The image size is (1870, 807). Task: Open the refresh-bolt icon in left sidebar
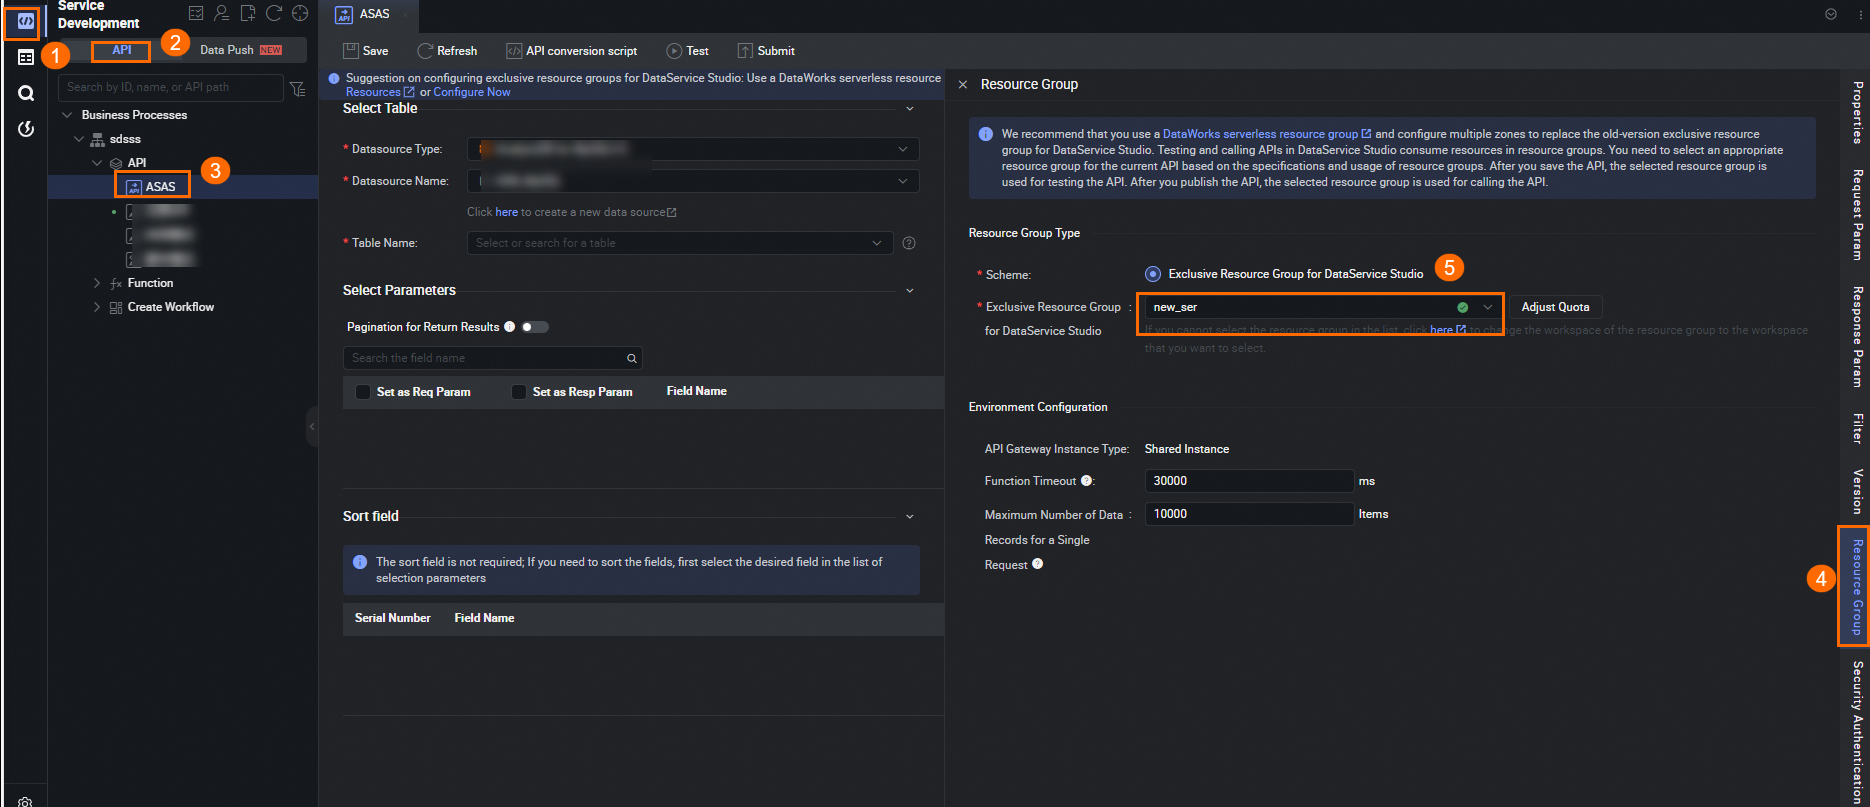26,129
